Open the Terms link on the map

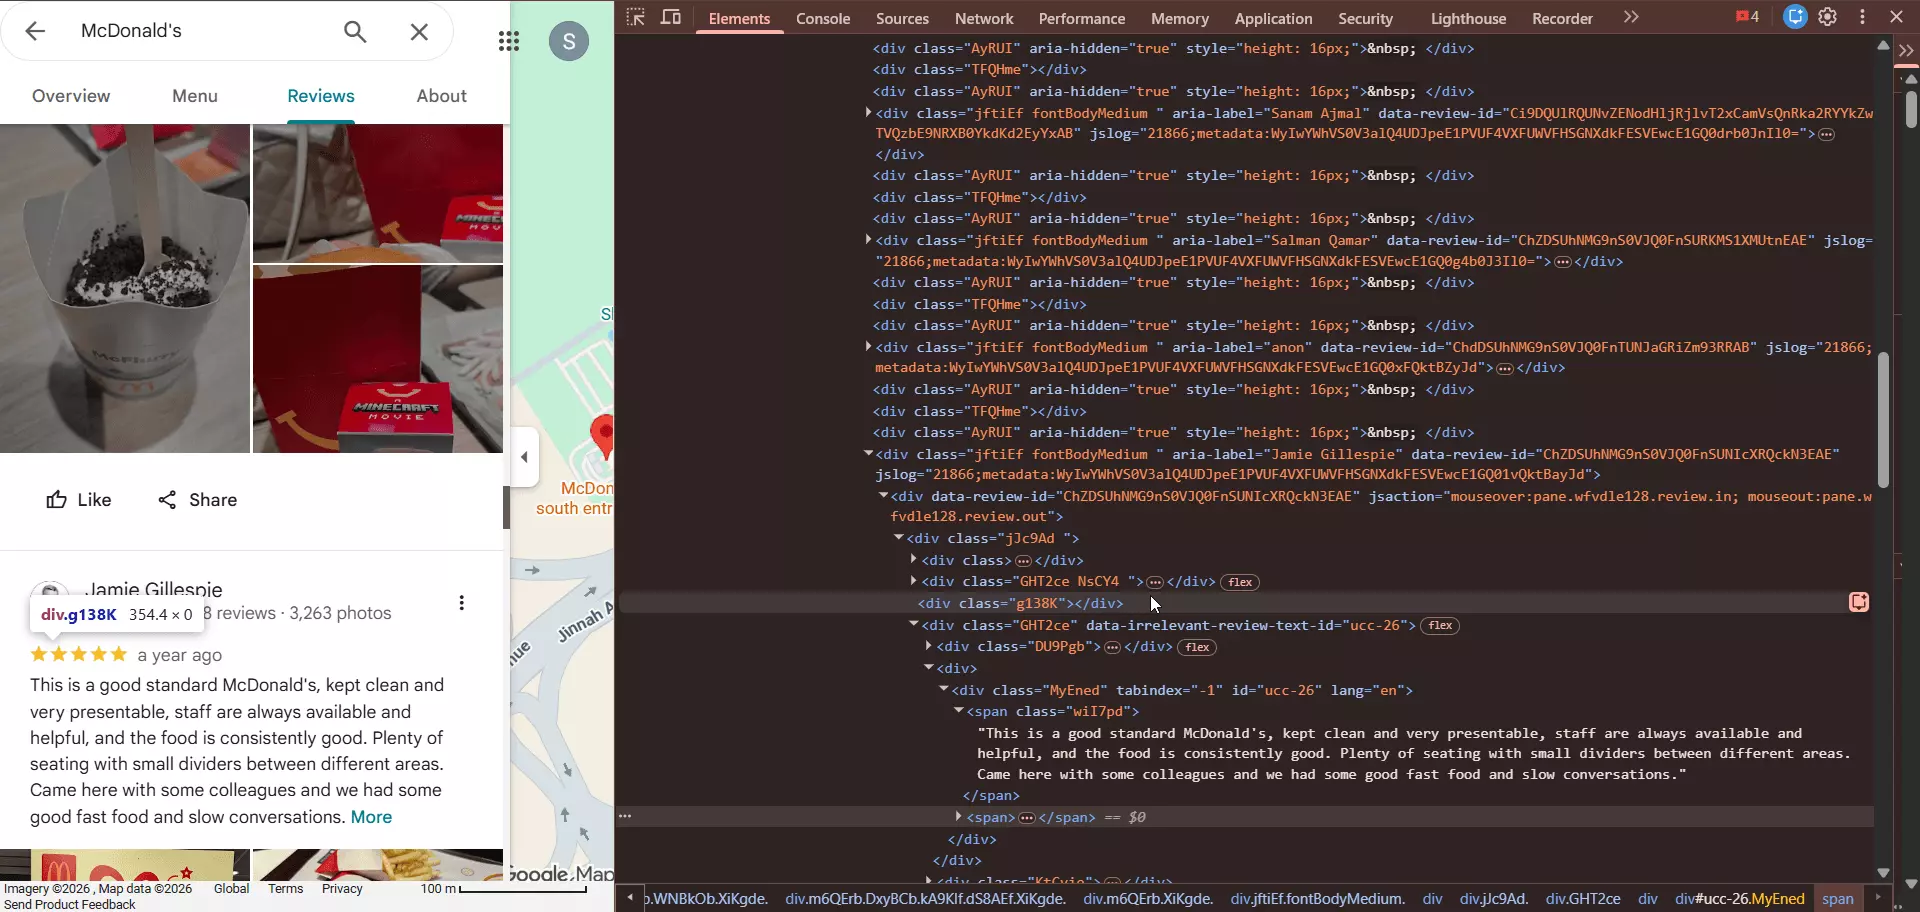(x=285, y=889)
